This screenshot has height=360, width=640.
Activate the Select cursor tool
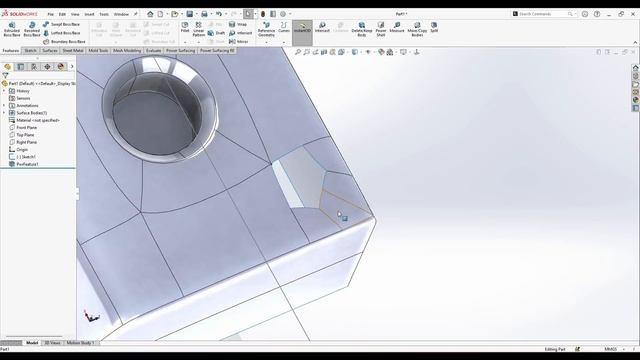[x=248, y=14]
